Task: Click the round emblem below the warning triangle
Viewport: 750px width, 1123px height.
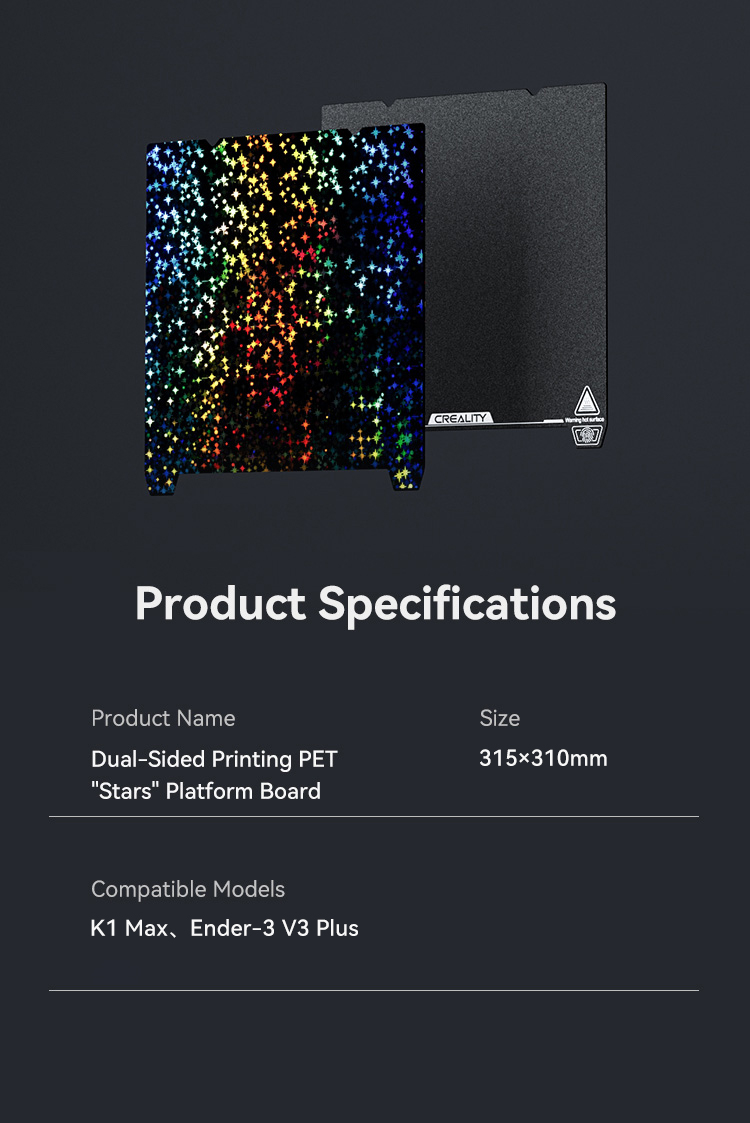Action: point(587,434)
